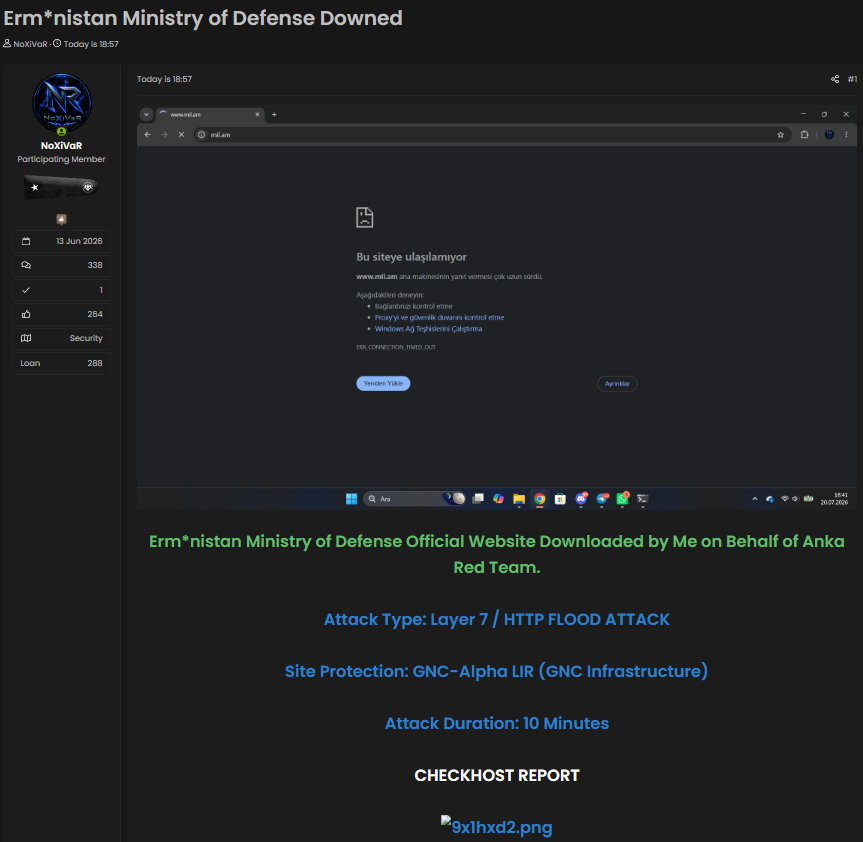
Task: Click Windows Ağ Teşhislerini Çalıştırma link
Action: point(428,329)
